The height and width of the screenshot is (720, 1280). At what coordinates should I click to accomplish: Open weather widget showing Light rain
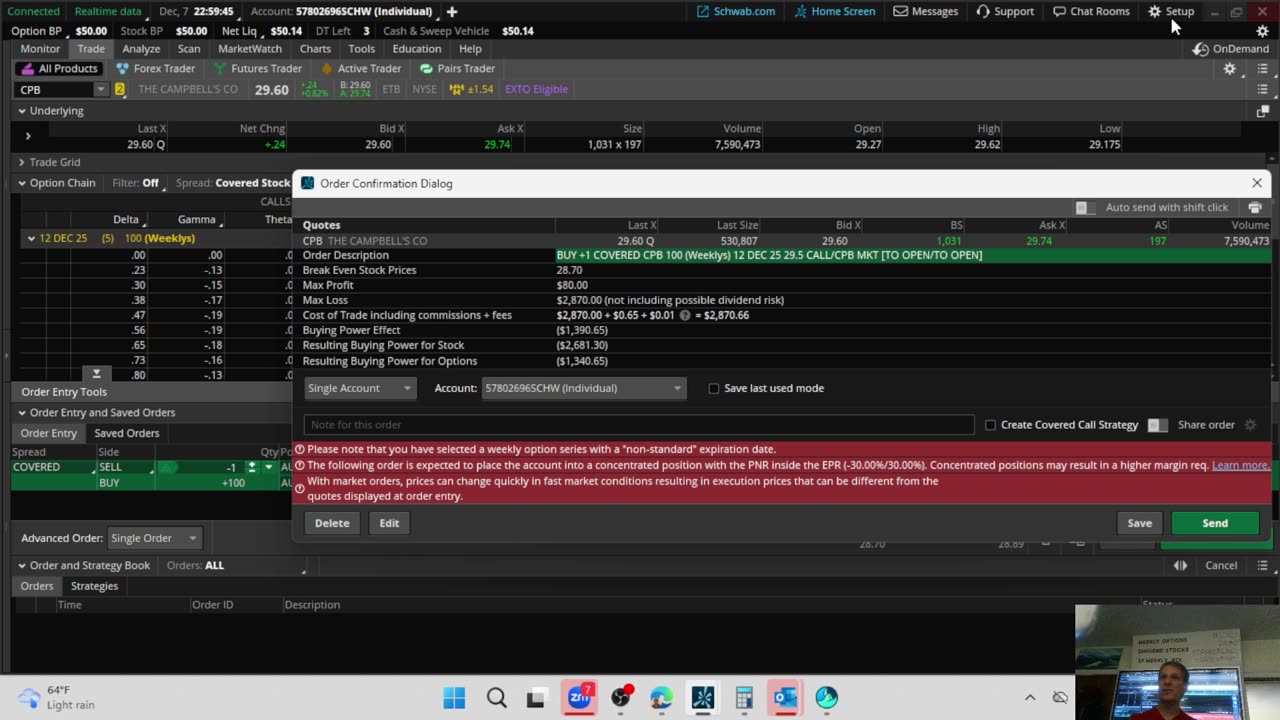pyautogui.click(x=58, y=697)
